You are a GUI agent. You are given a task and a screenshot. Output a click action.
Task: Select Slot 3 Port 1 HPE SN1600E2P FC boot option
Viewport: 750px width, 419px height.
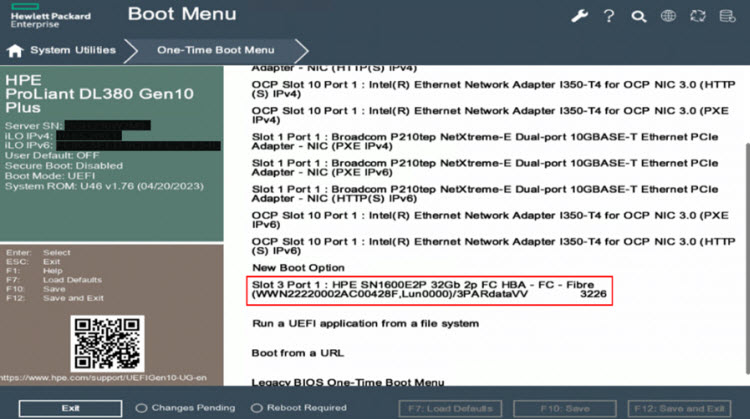tap(429, 290)
